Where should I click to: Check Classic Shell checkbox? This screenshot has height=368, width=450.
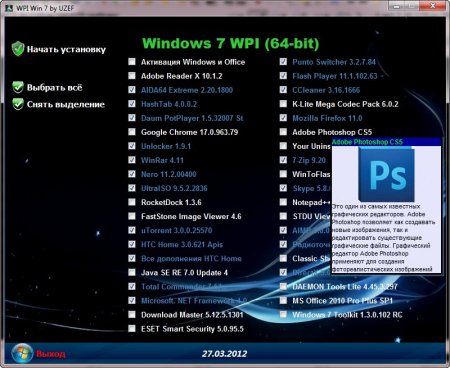283,258
